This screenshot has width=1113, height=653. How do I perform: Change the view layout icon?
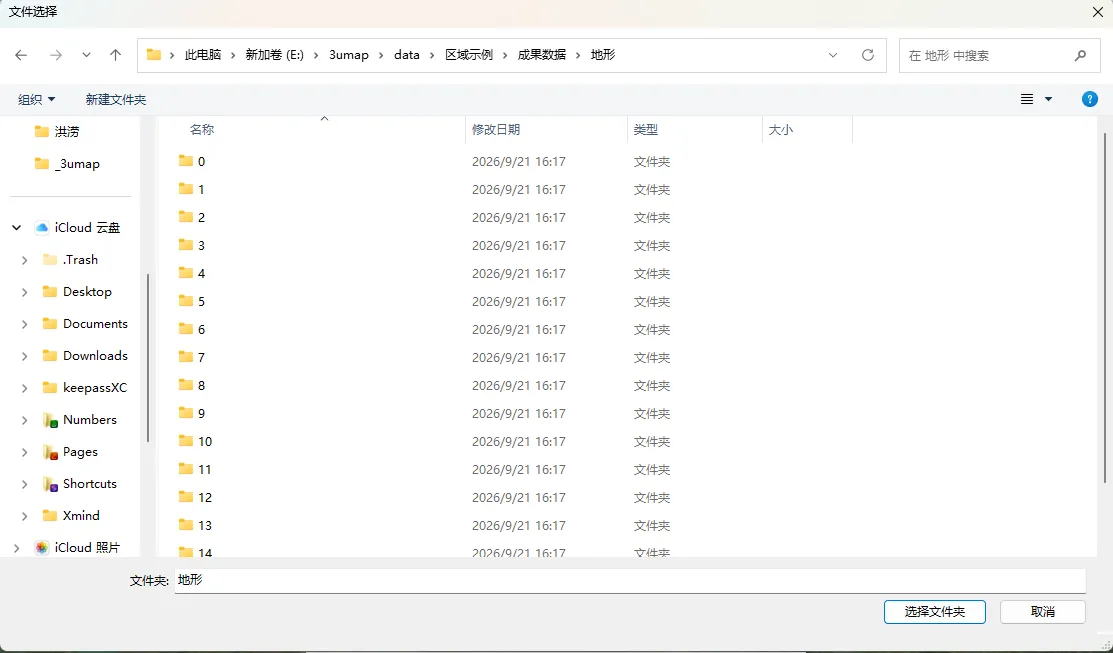click(1027, 99)
